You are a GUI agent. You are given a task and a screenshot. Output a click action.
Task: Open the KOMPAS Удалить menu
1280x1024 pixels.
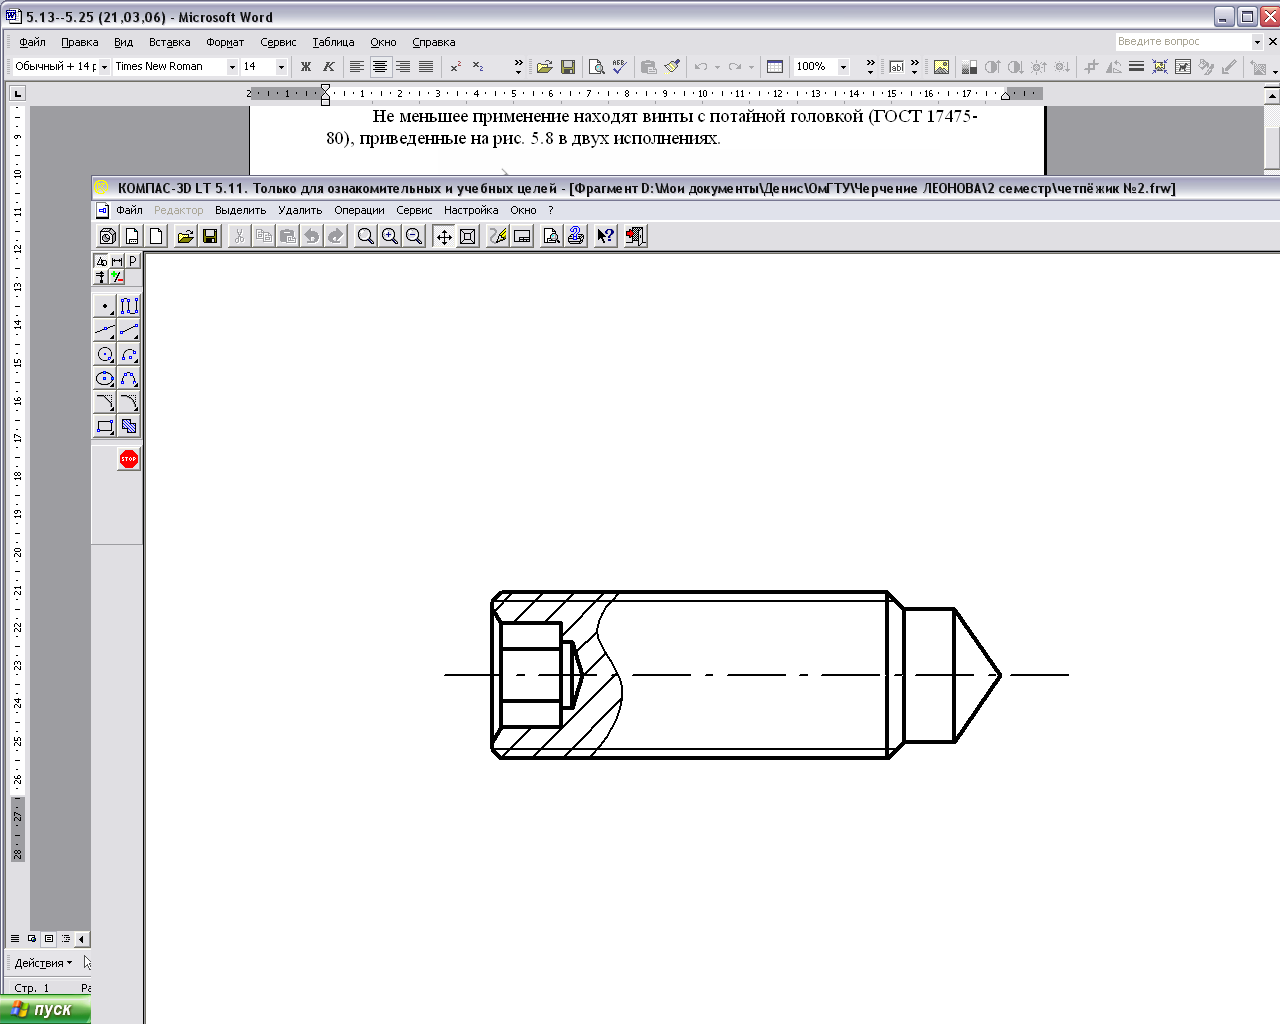point(300,210)
